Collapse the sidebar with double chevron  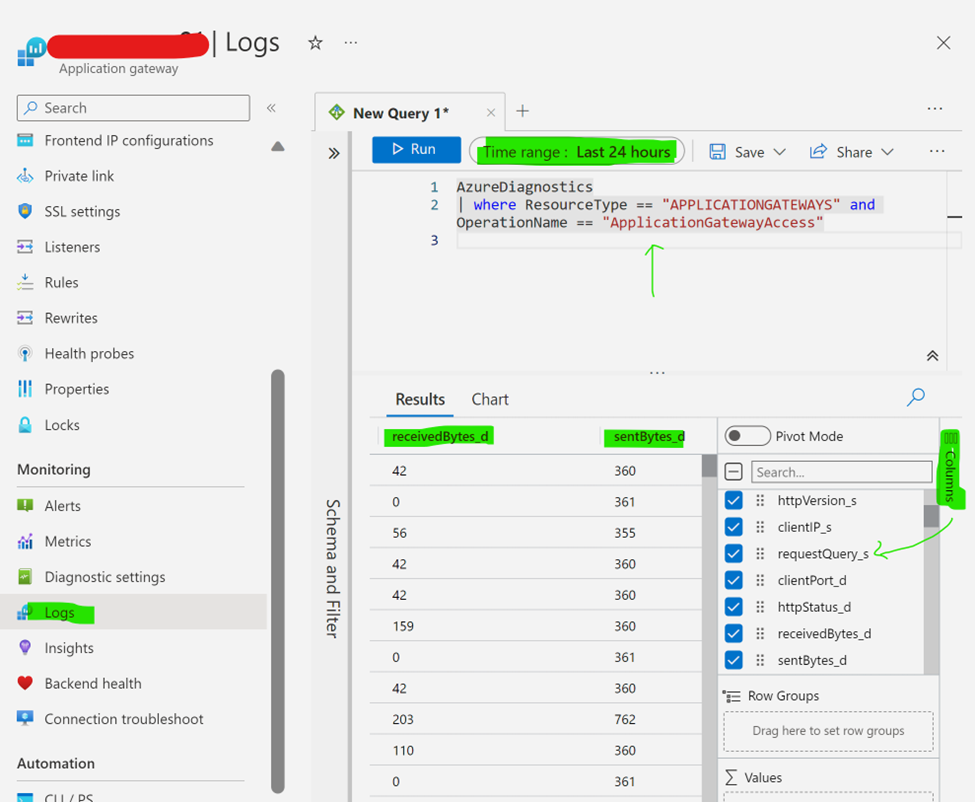tap(271, 108)
